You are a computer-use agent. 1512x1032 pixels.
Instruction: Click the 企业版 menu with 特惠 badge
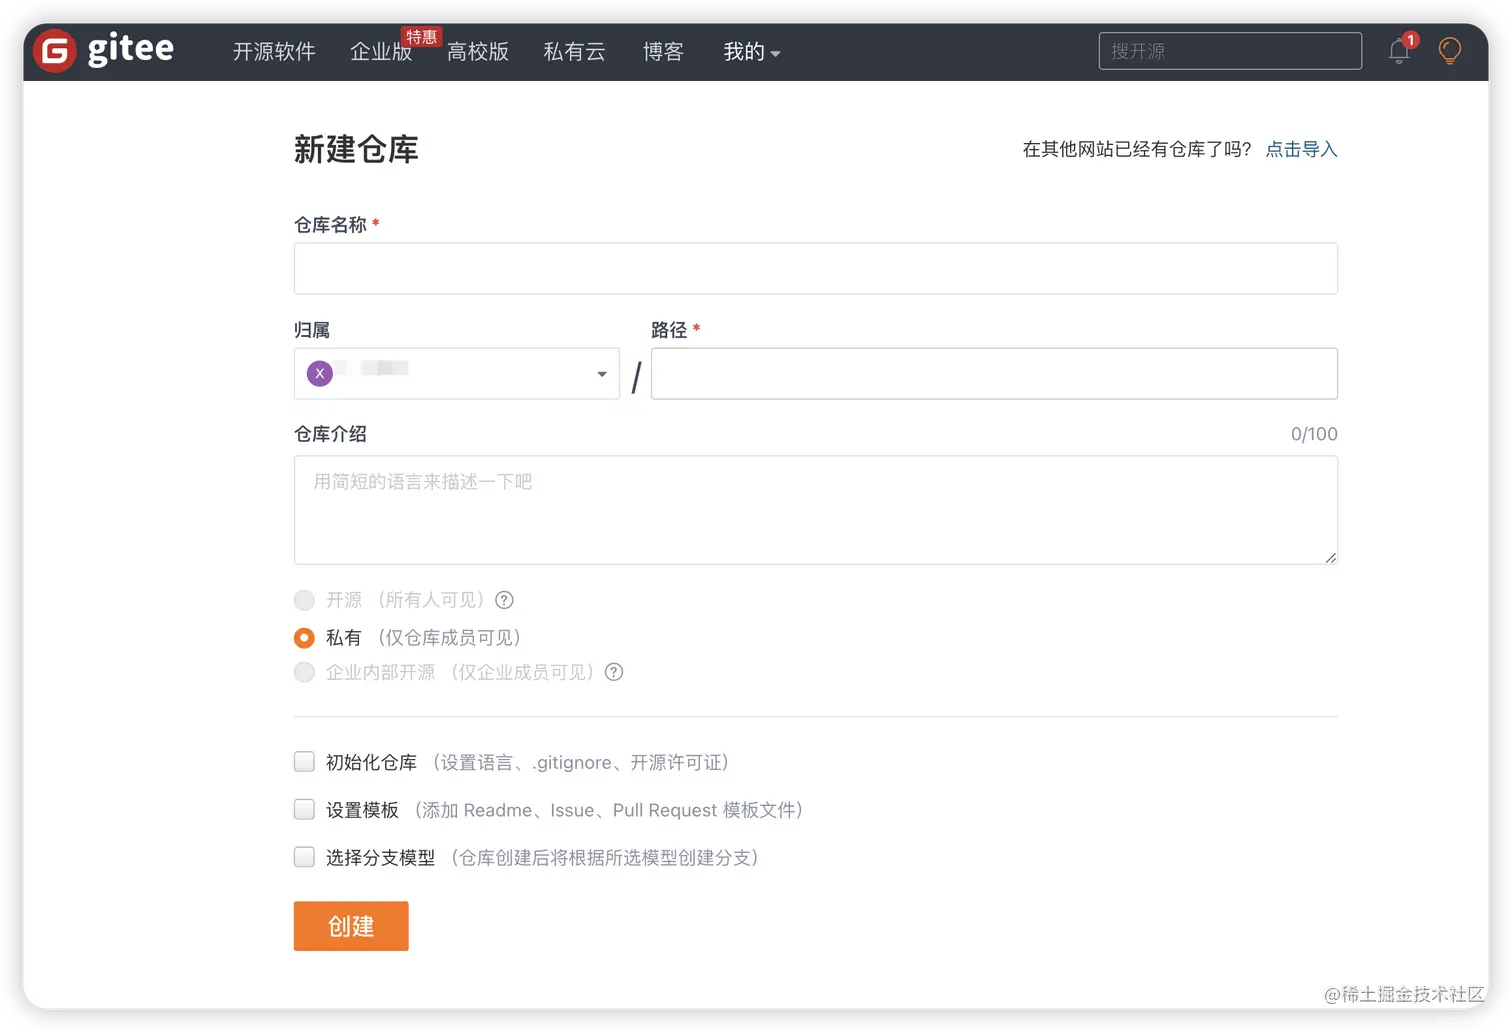381,52
